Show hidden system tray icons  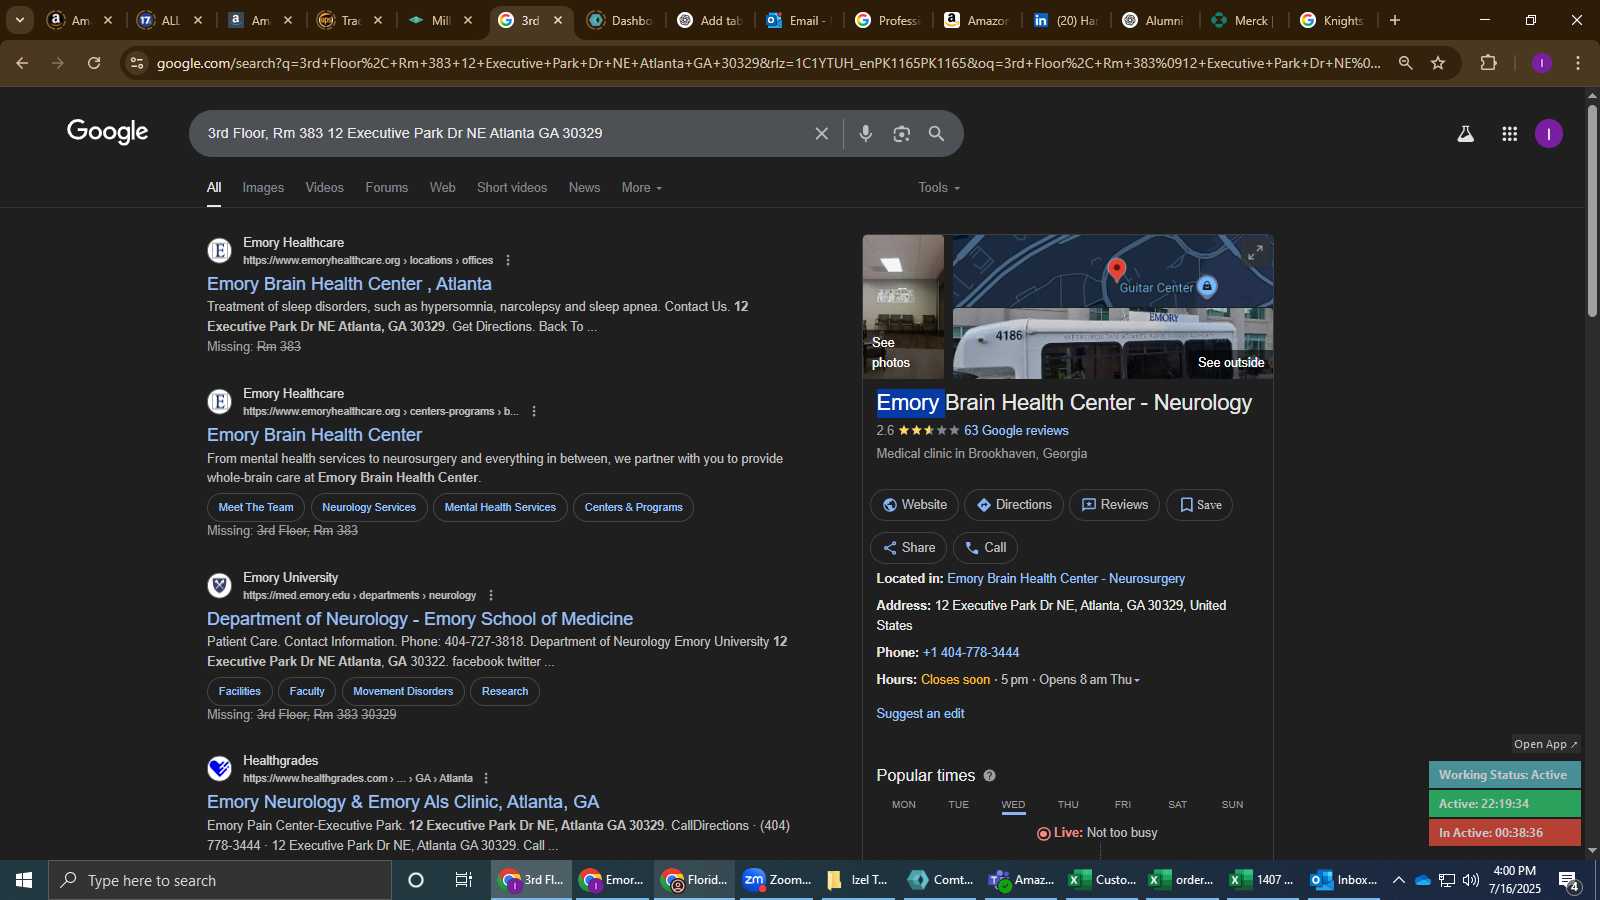[x=1398, y=880]
